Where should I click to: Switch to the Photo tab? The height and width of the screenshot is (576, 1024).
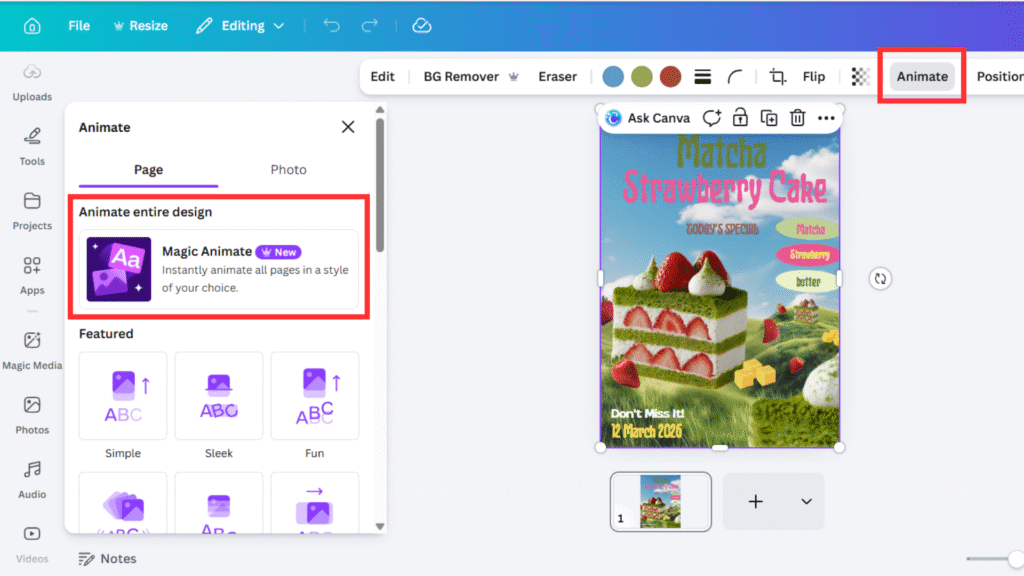[288, 170]
